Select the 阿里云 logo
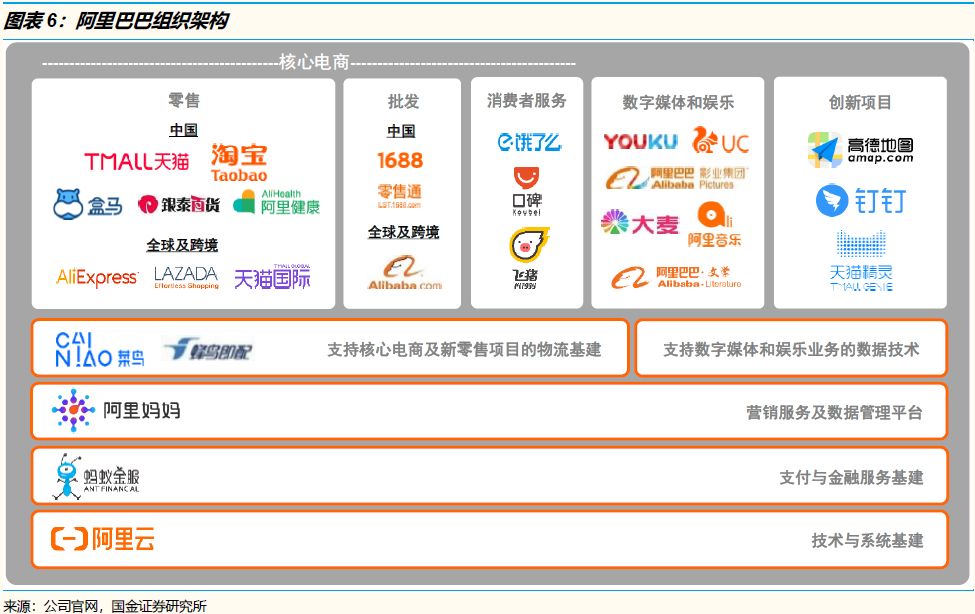This screenshot has height=614, width=975. pos(103,539)
